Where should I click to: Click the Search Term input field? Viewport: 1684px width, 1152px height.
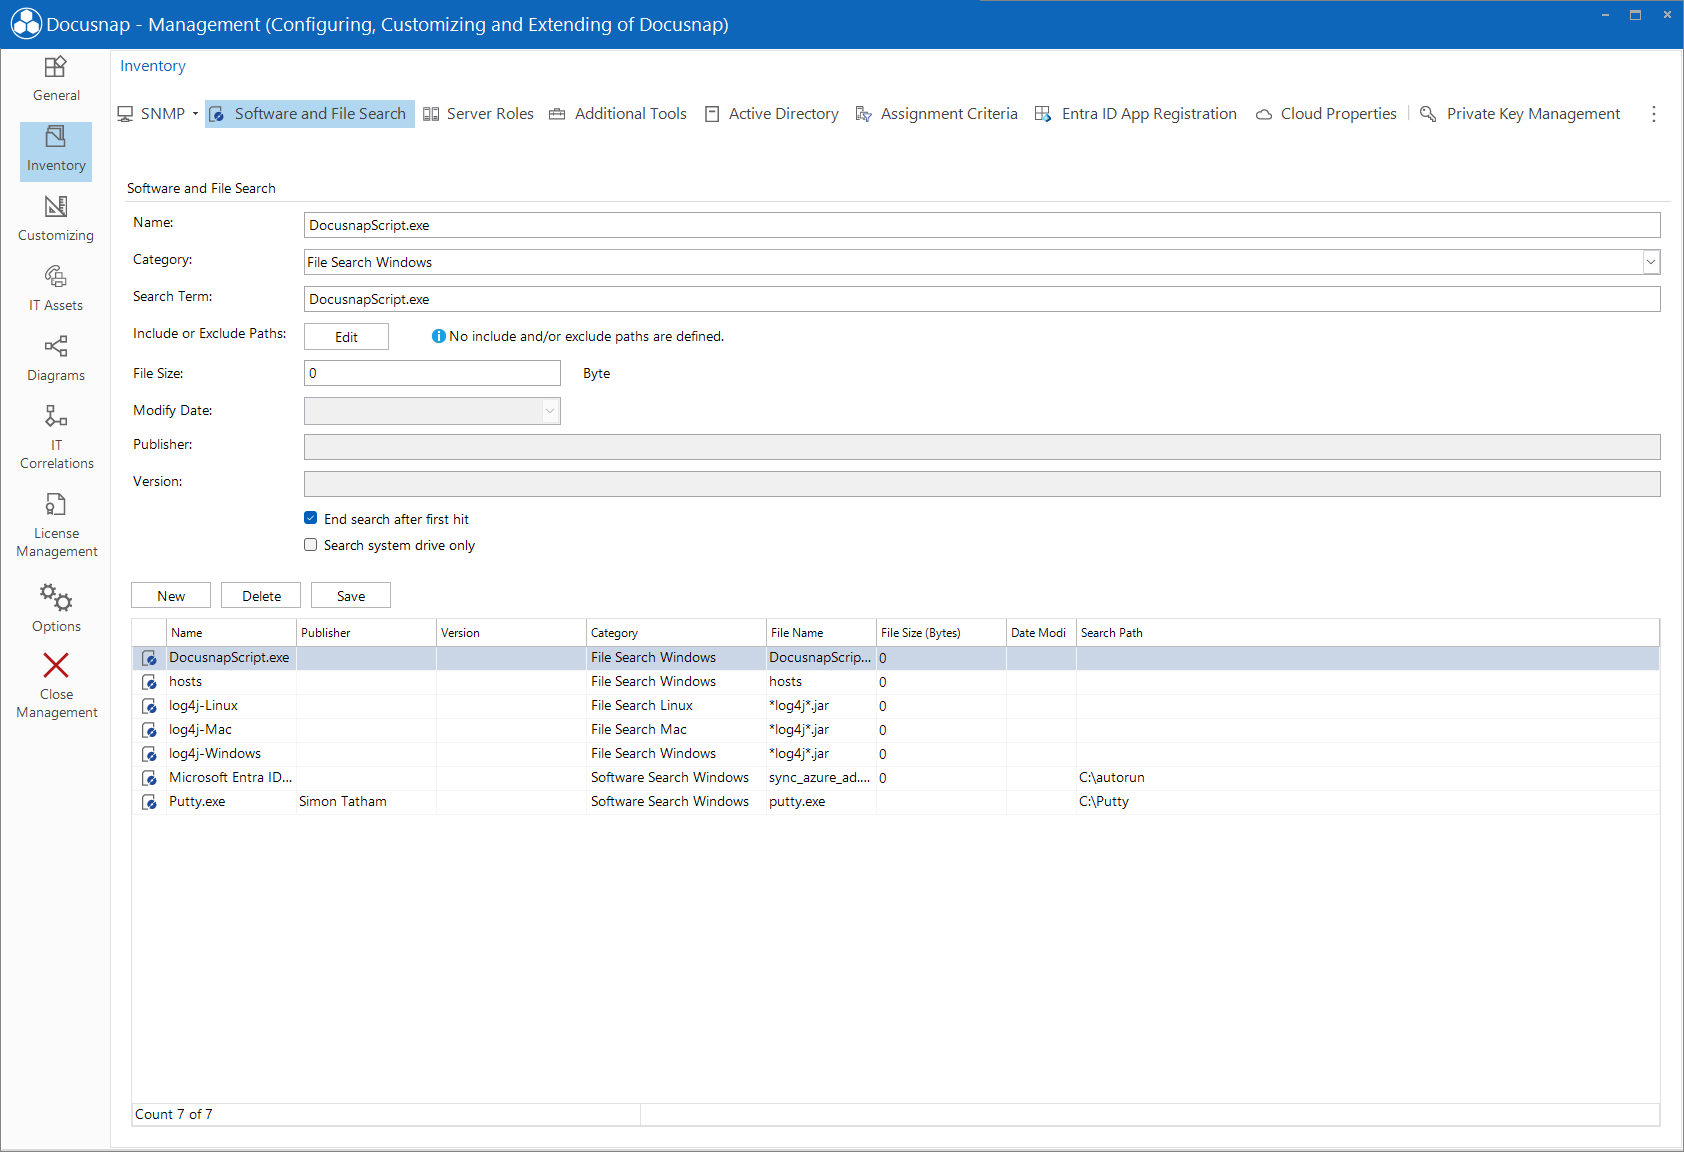pyautogui.click(x=982, y=299)
